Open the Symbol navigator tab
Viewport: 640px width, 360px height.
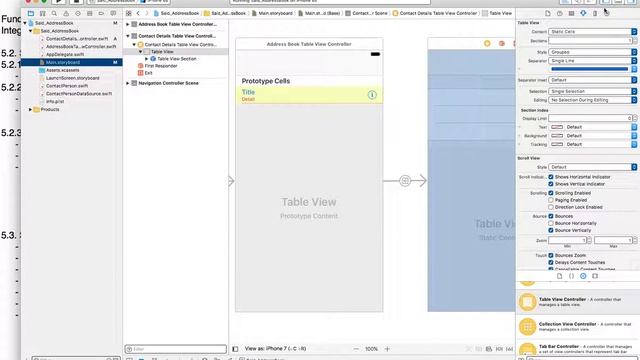click(x=42, y=13)
